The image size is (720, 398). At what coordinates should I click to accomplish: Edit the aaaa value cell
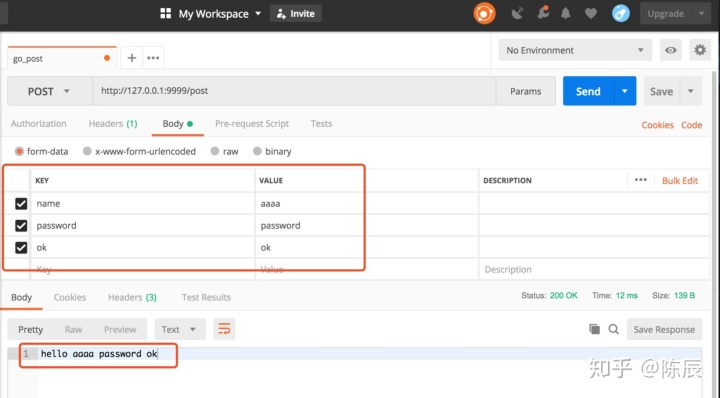tap(366, 203)
